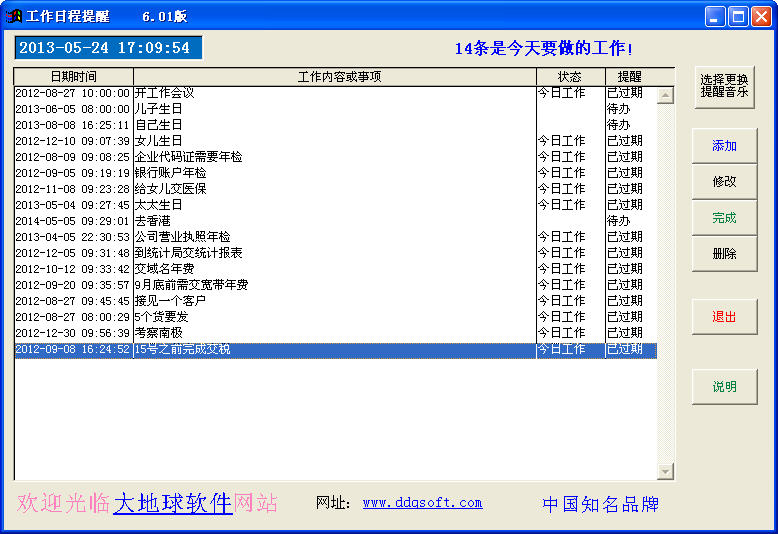778x534 pixels.
Task: Open the www.ddgsoft.com link
Action: coord(422,503)
